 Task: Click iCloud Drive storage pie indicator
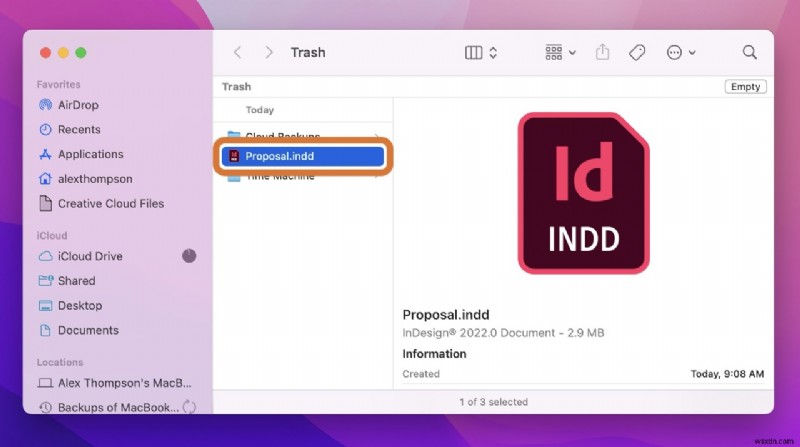(189, 256)
